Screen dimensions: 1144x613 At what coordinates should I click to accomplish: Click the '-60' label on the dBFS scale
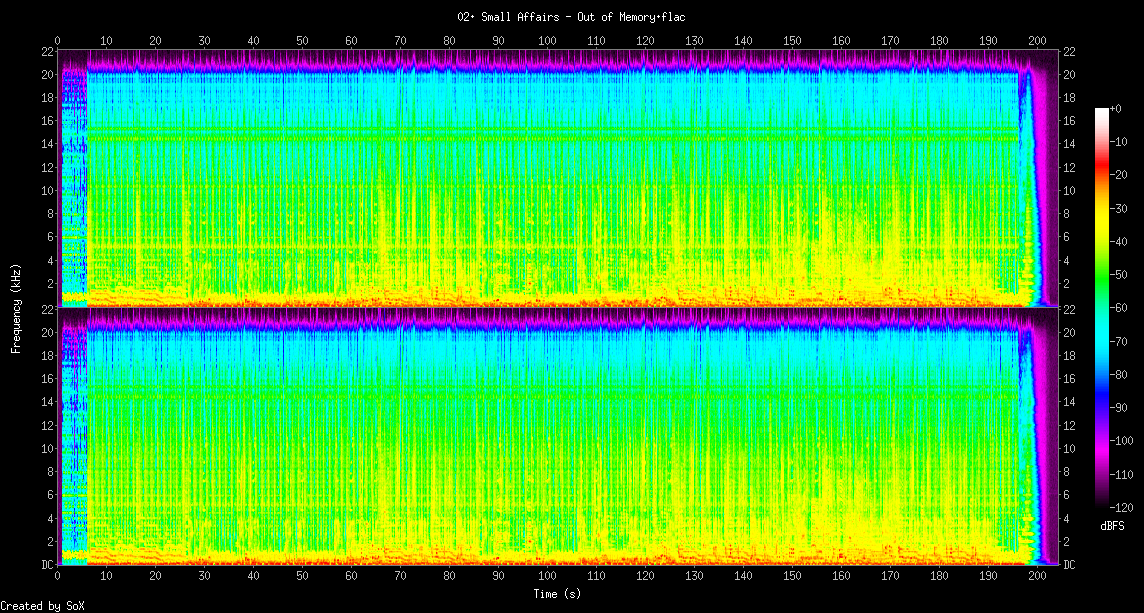pyautogui.click(x=1119, y=307)
